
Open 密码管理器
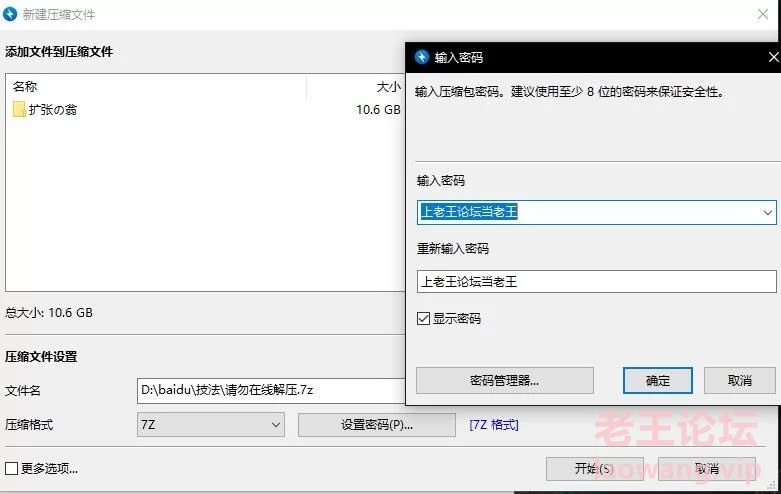(x=505, y=381)
